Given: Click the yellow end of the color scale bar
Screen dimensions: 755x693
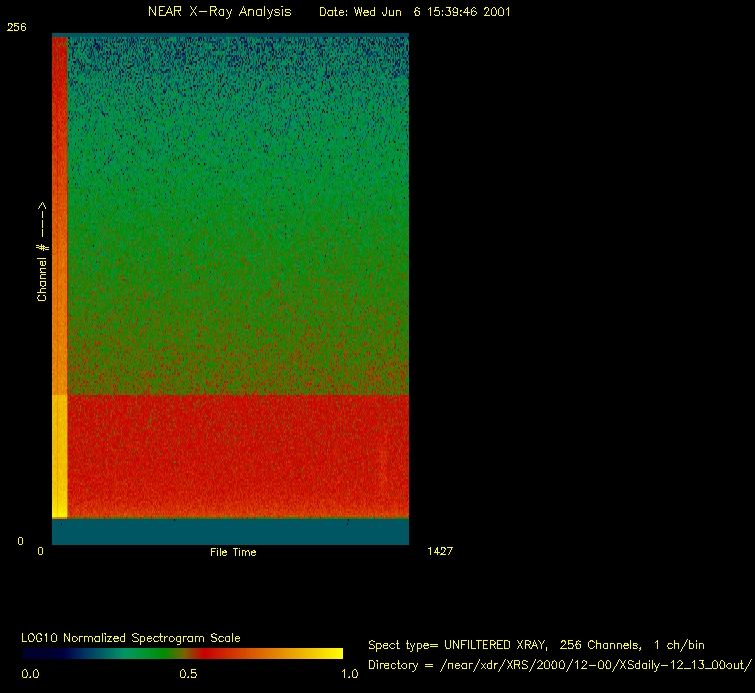Looking at the screenshot, I should (330, 653).
